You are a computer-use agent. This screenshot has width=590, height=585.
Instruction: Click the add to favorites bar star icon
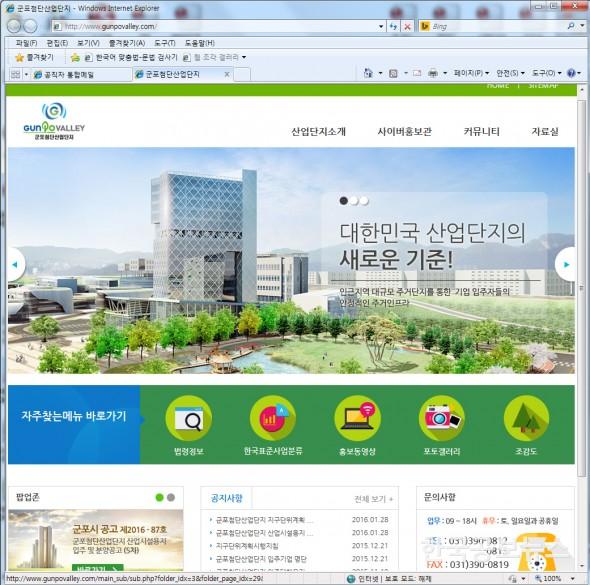[x=75, y=58]
